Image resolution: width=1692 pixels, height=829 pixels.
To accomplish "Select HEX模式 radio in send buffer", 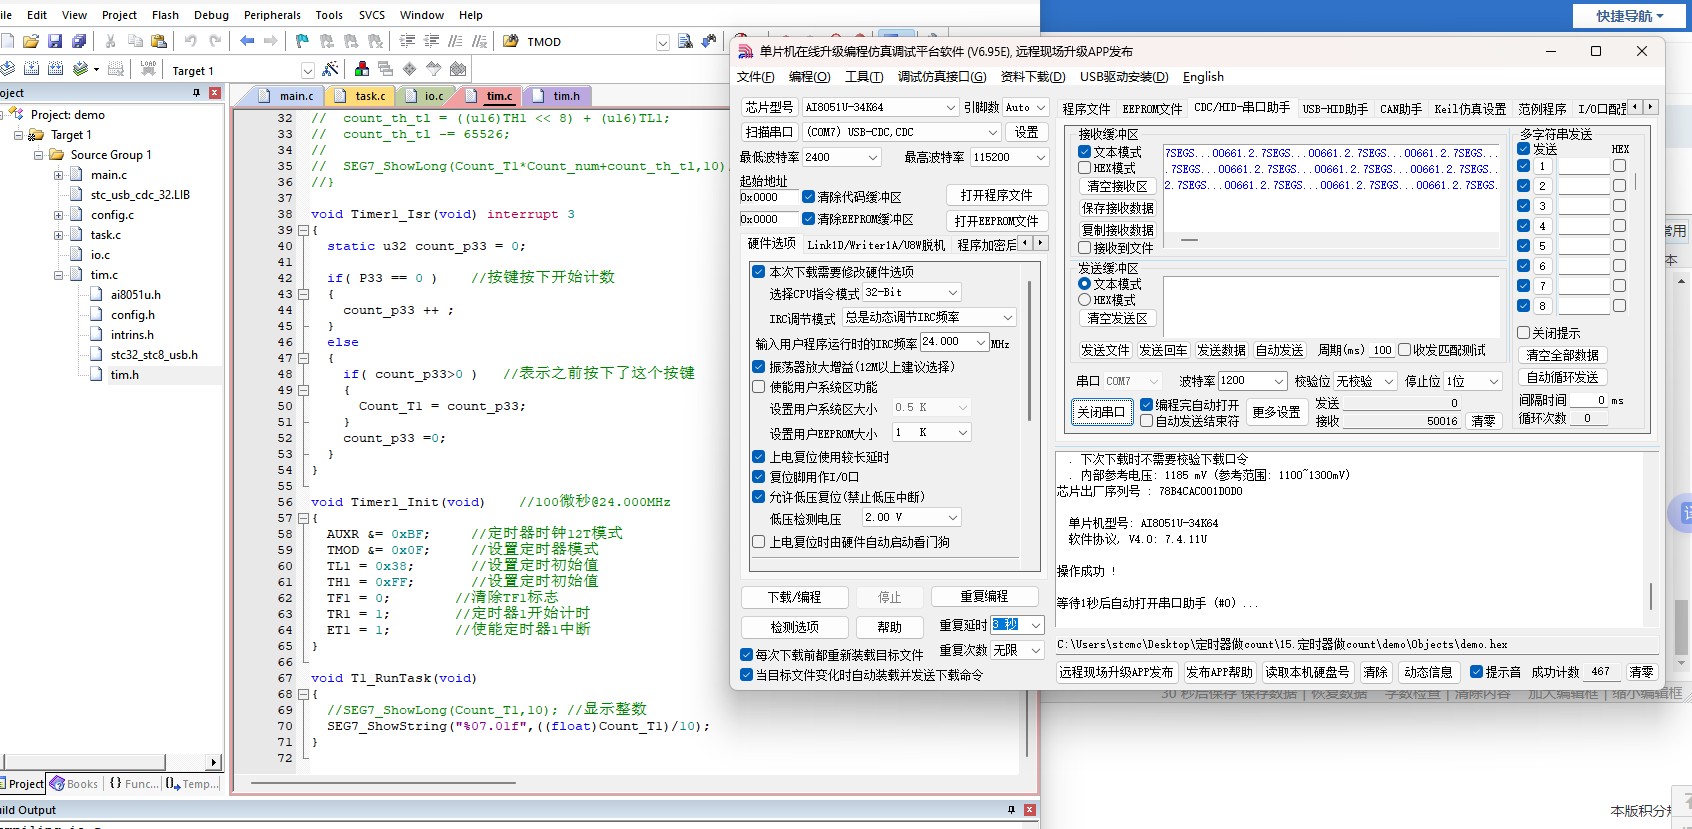I will pyautogui.click(x=1084, y=300).
